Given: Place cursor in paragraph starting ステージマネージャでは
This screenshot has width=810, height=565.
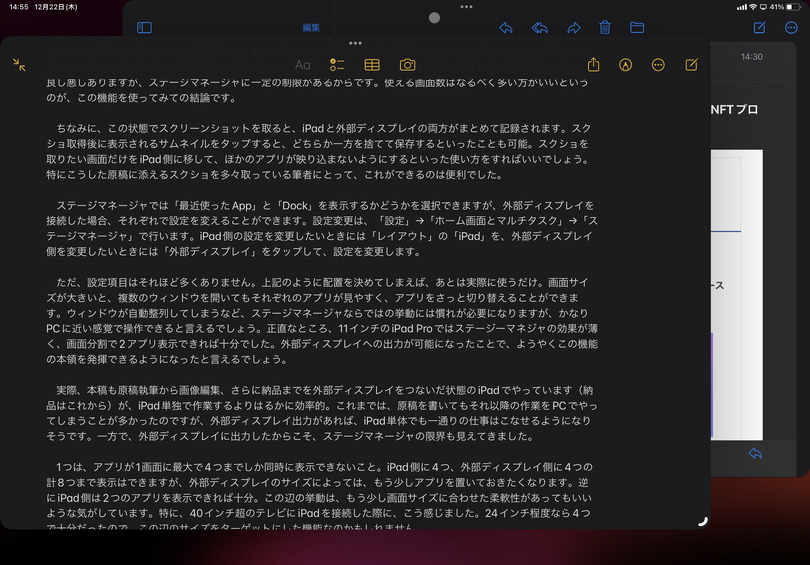Looking at the screenshot, I should click(322, 228).
